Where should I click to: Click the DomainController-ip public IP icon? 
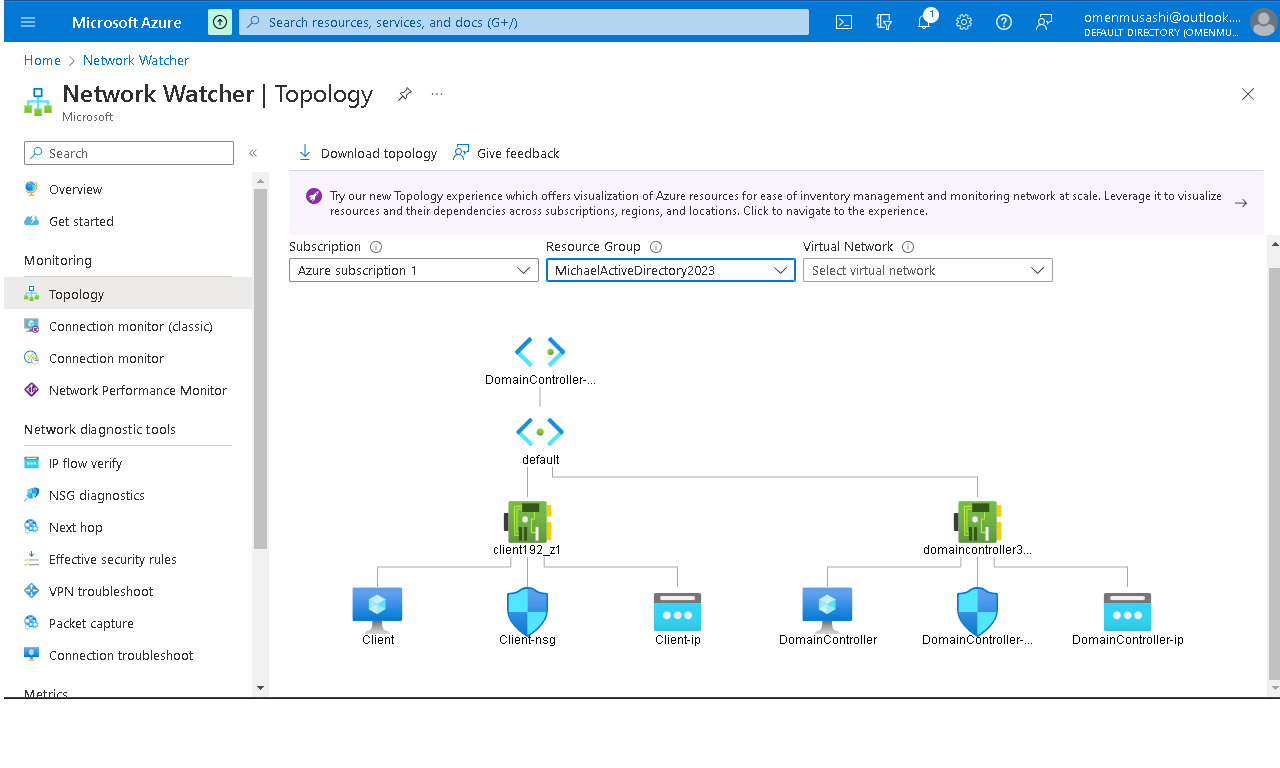[1128, 610]
